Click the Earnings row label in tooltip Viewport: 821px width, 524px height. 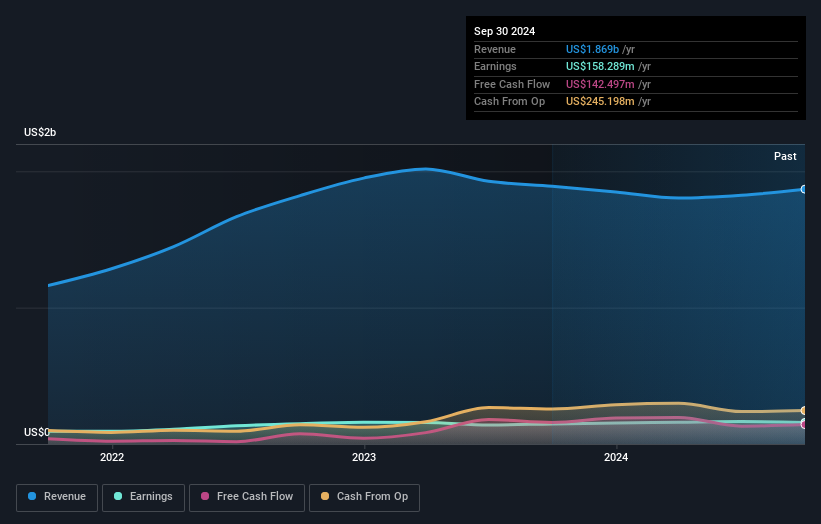tap(495, 66)
